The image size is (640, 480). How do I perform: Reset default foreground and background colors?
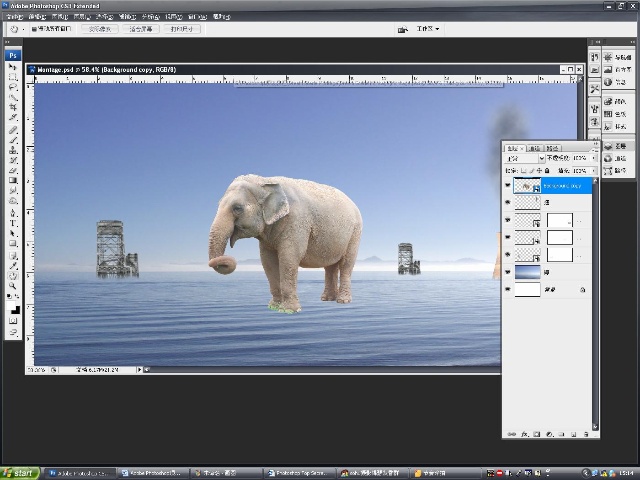click(x=9, y=296)
